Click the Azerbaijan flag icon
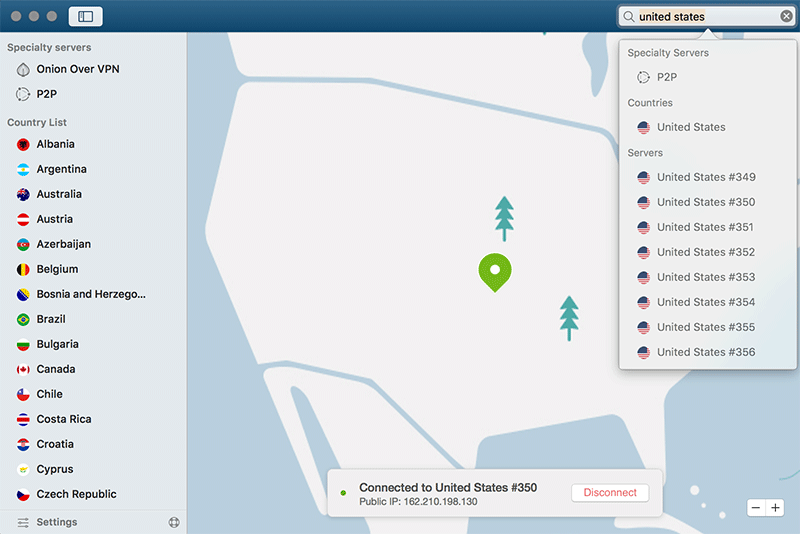800x534 pixels. pos(23,244)
